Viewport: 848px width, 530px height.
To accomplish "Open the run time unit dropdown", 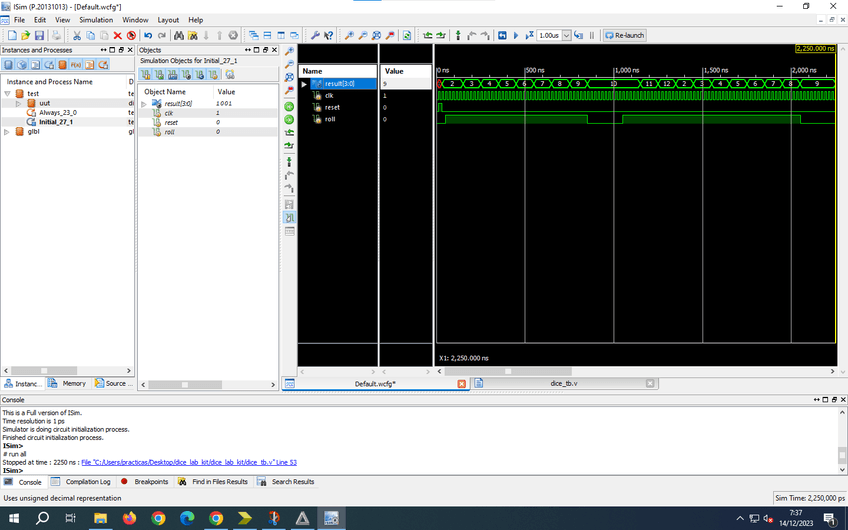I will [567, 35].
